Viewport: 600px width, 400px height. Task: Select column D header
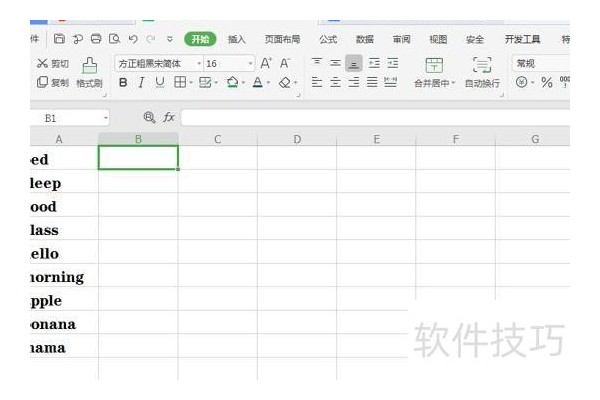pyautogui.click(x=297, y=139)
